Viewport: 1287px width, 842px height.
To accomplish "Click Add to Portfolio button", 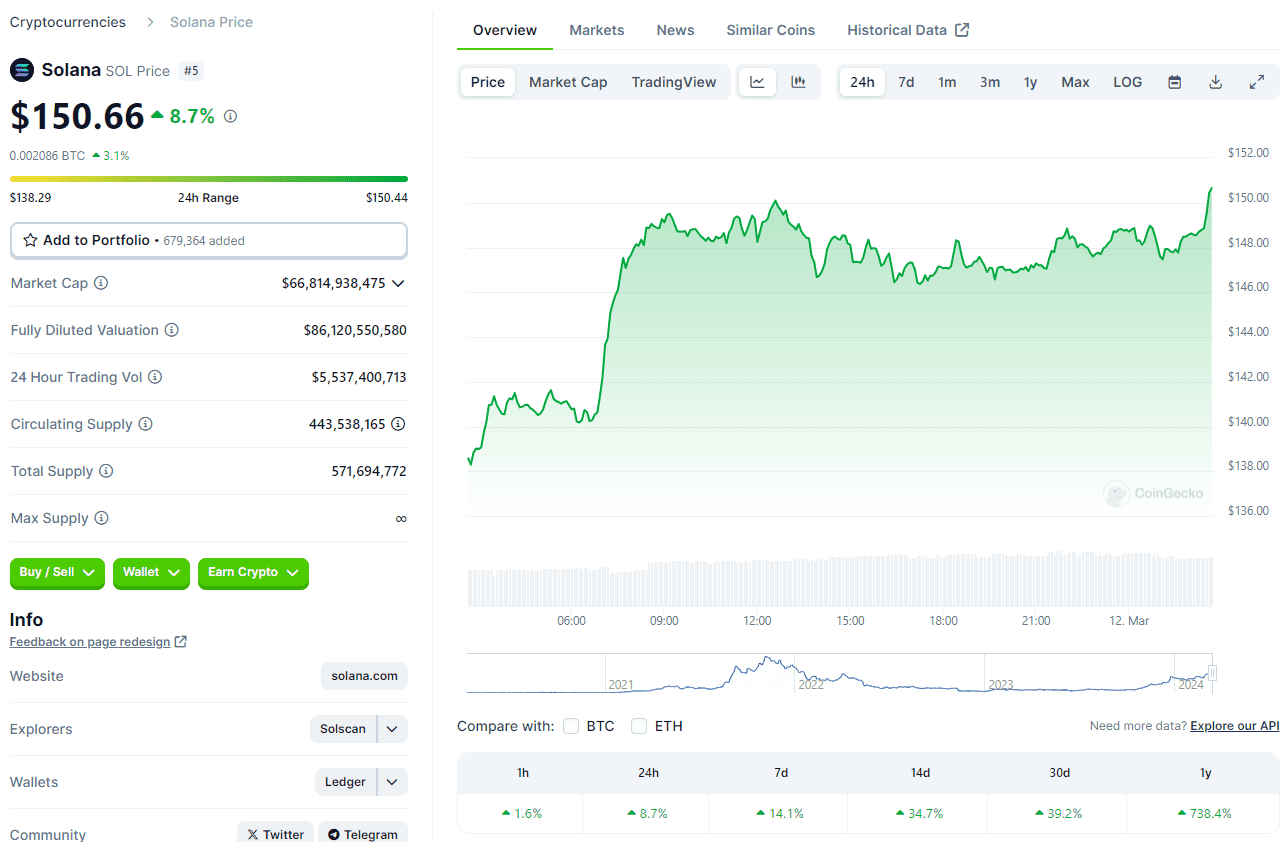I will tap(209, 240).
